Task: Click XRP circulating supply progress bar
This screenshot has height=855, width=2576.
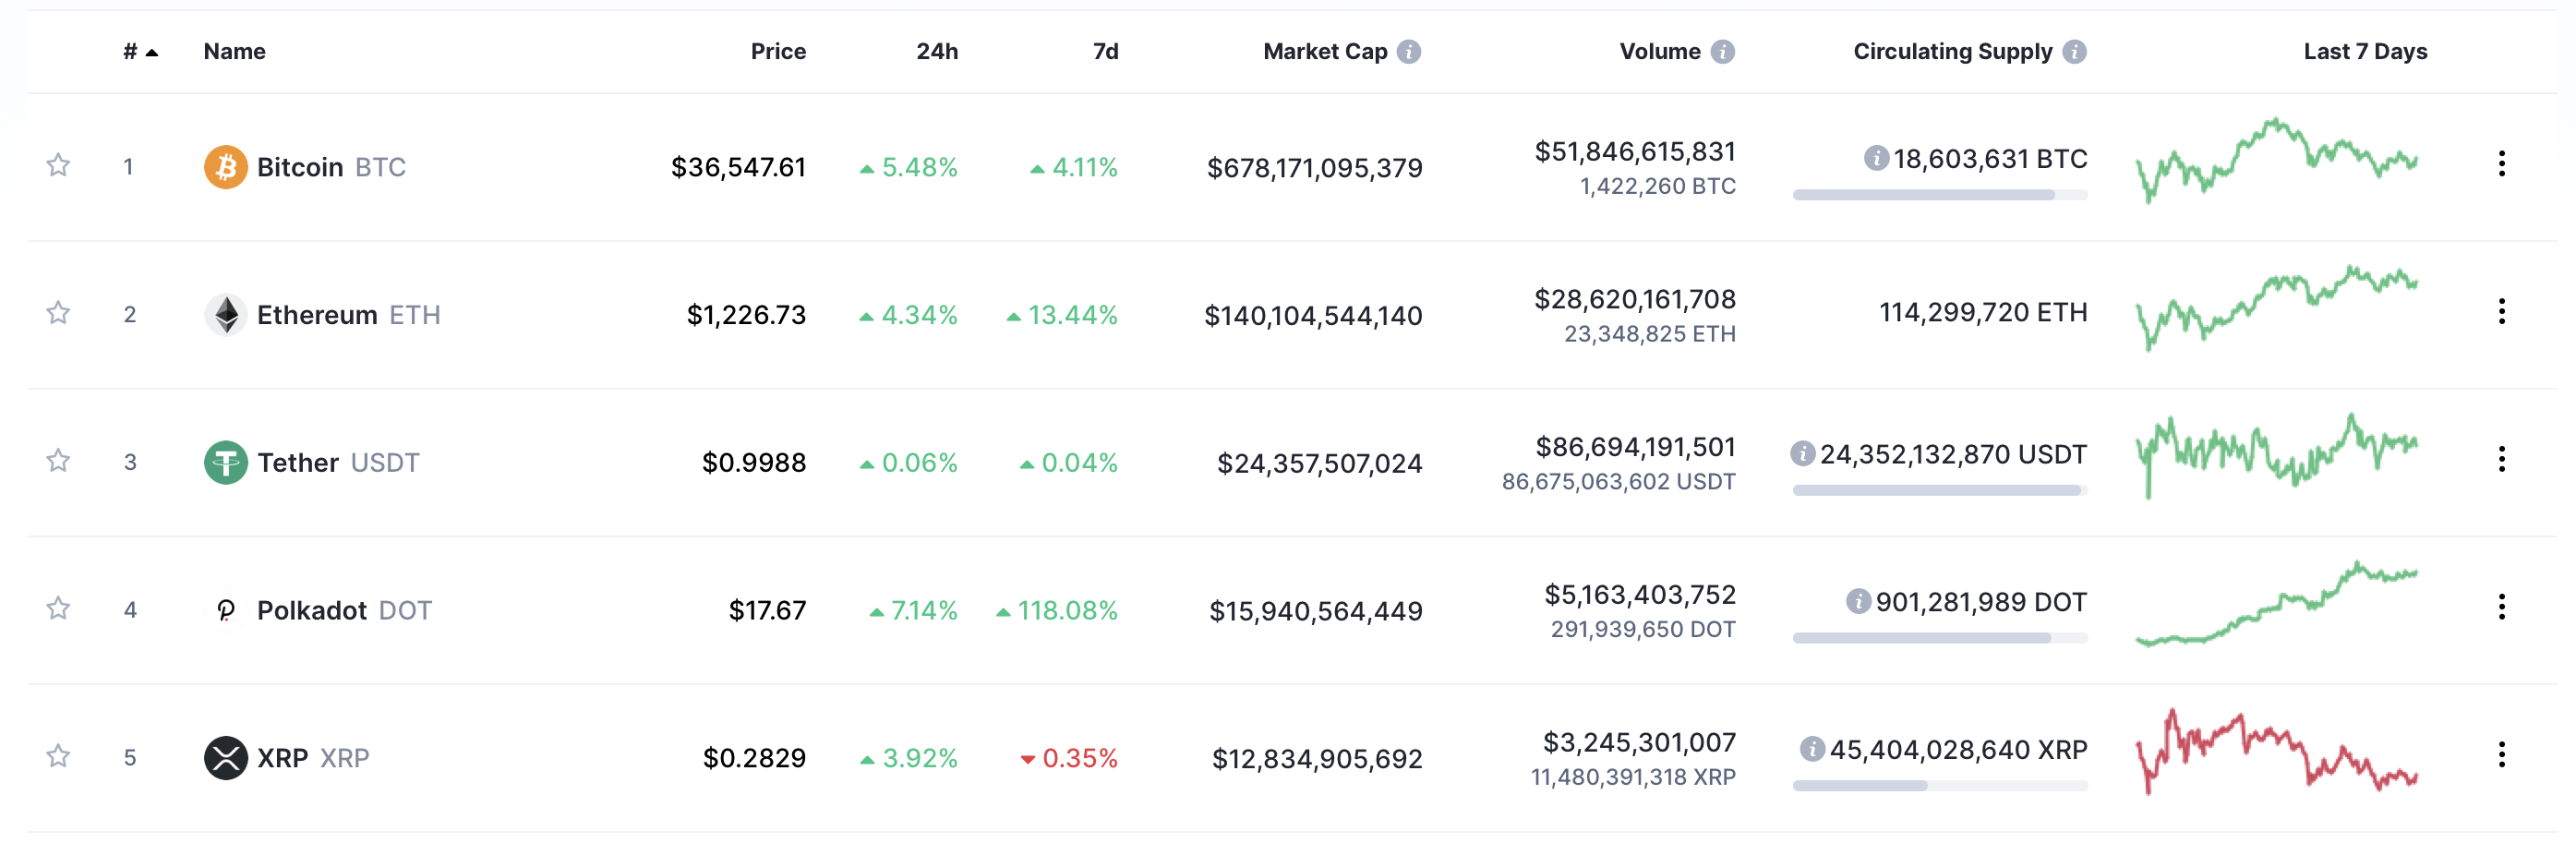Action: (1940, 786)
